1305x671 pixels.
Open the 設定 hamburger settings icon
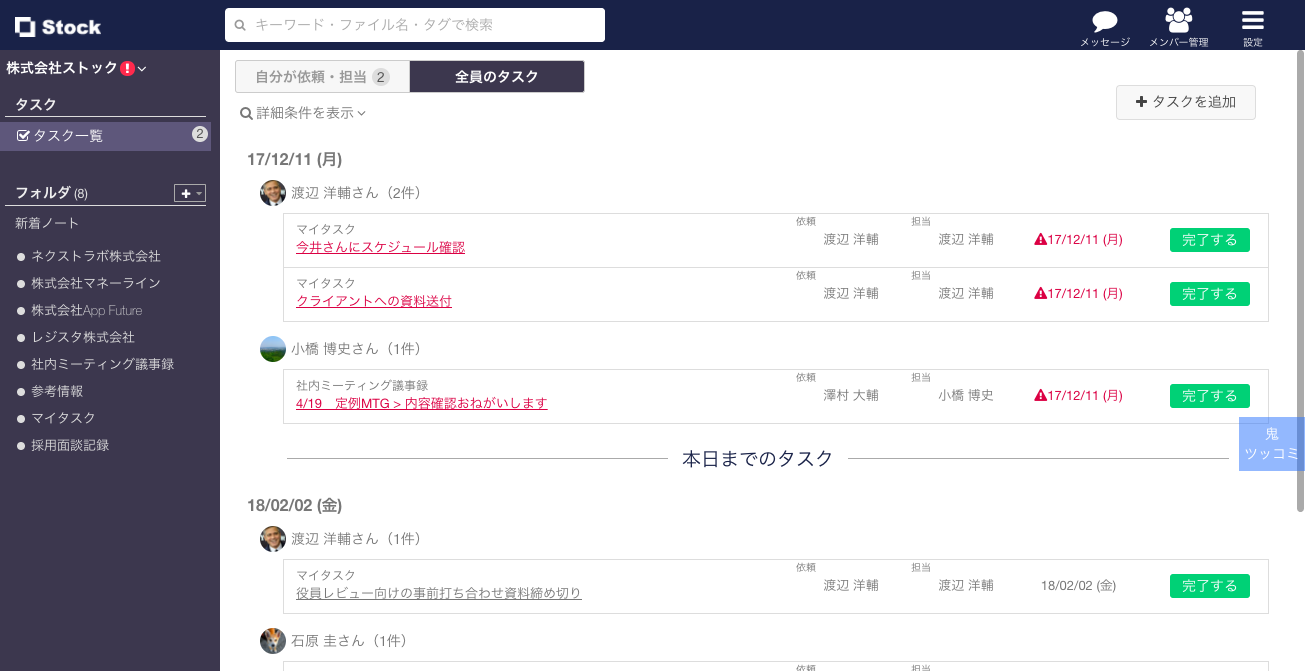1252,20
